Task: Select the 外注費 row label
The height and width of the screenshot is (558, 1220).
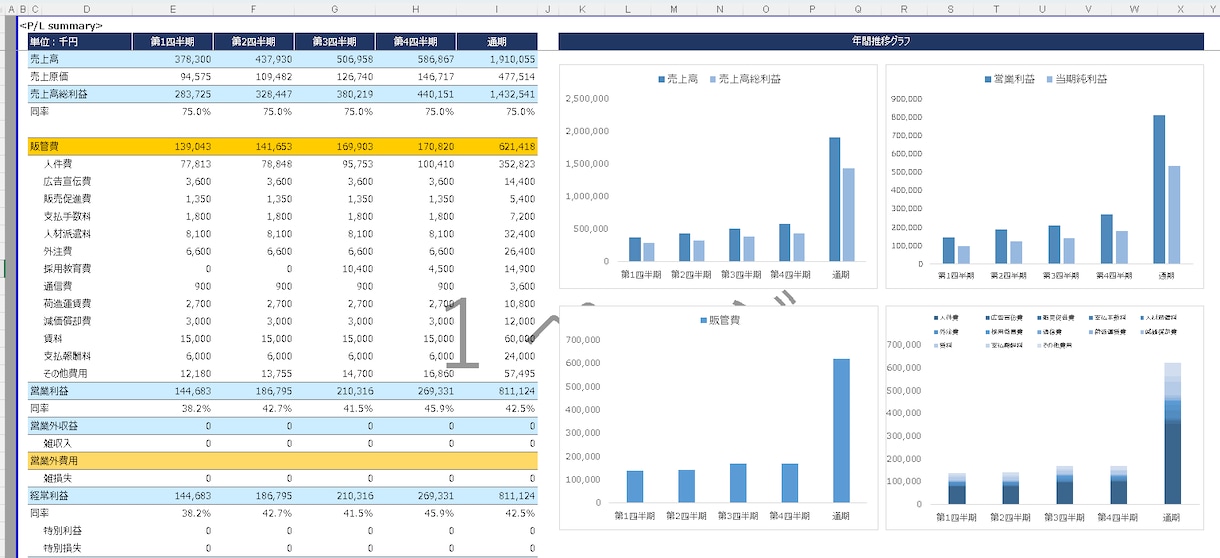Action: (x=58, y=251)
